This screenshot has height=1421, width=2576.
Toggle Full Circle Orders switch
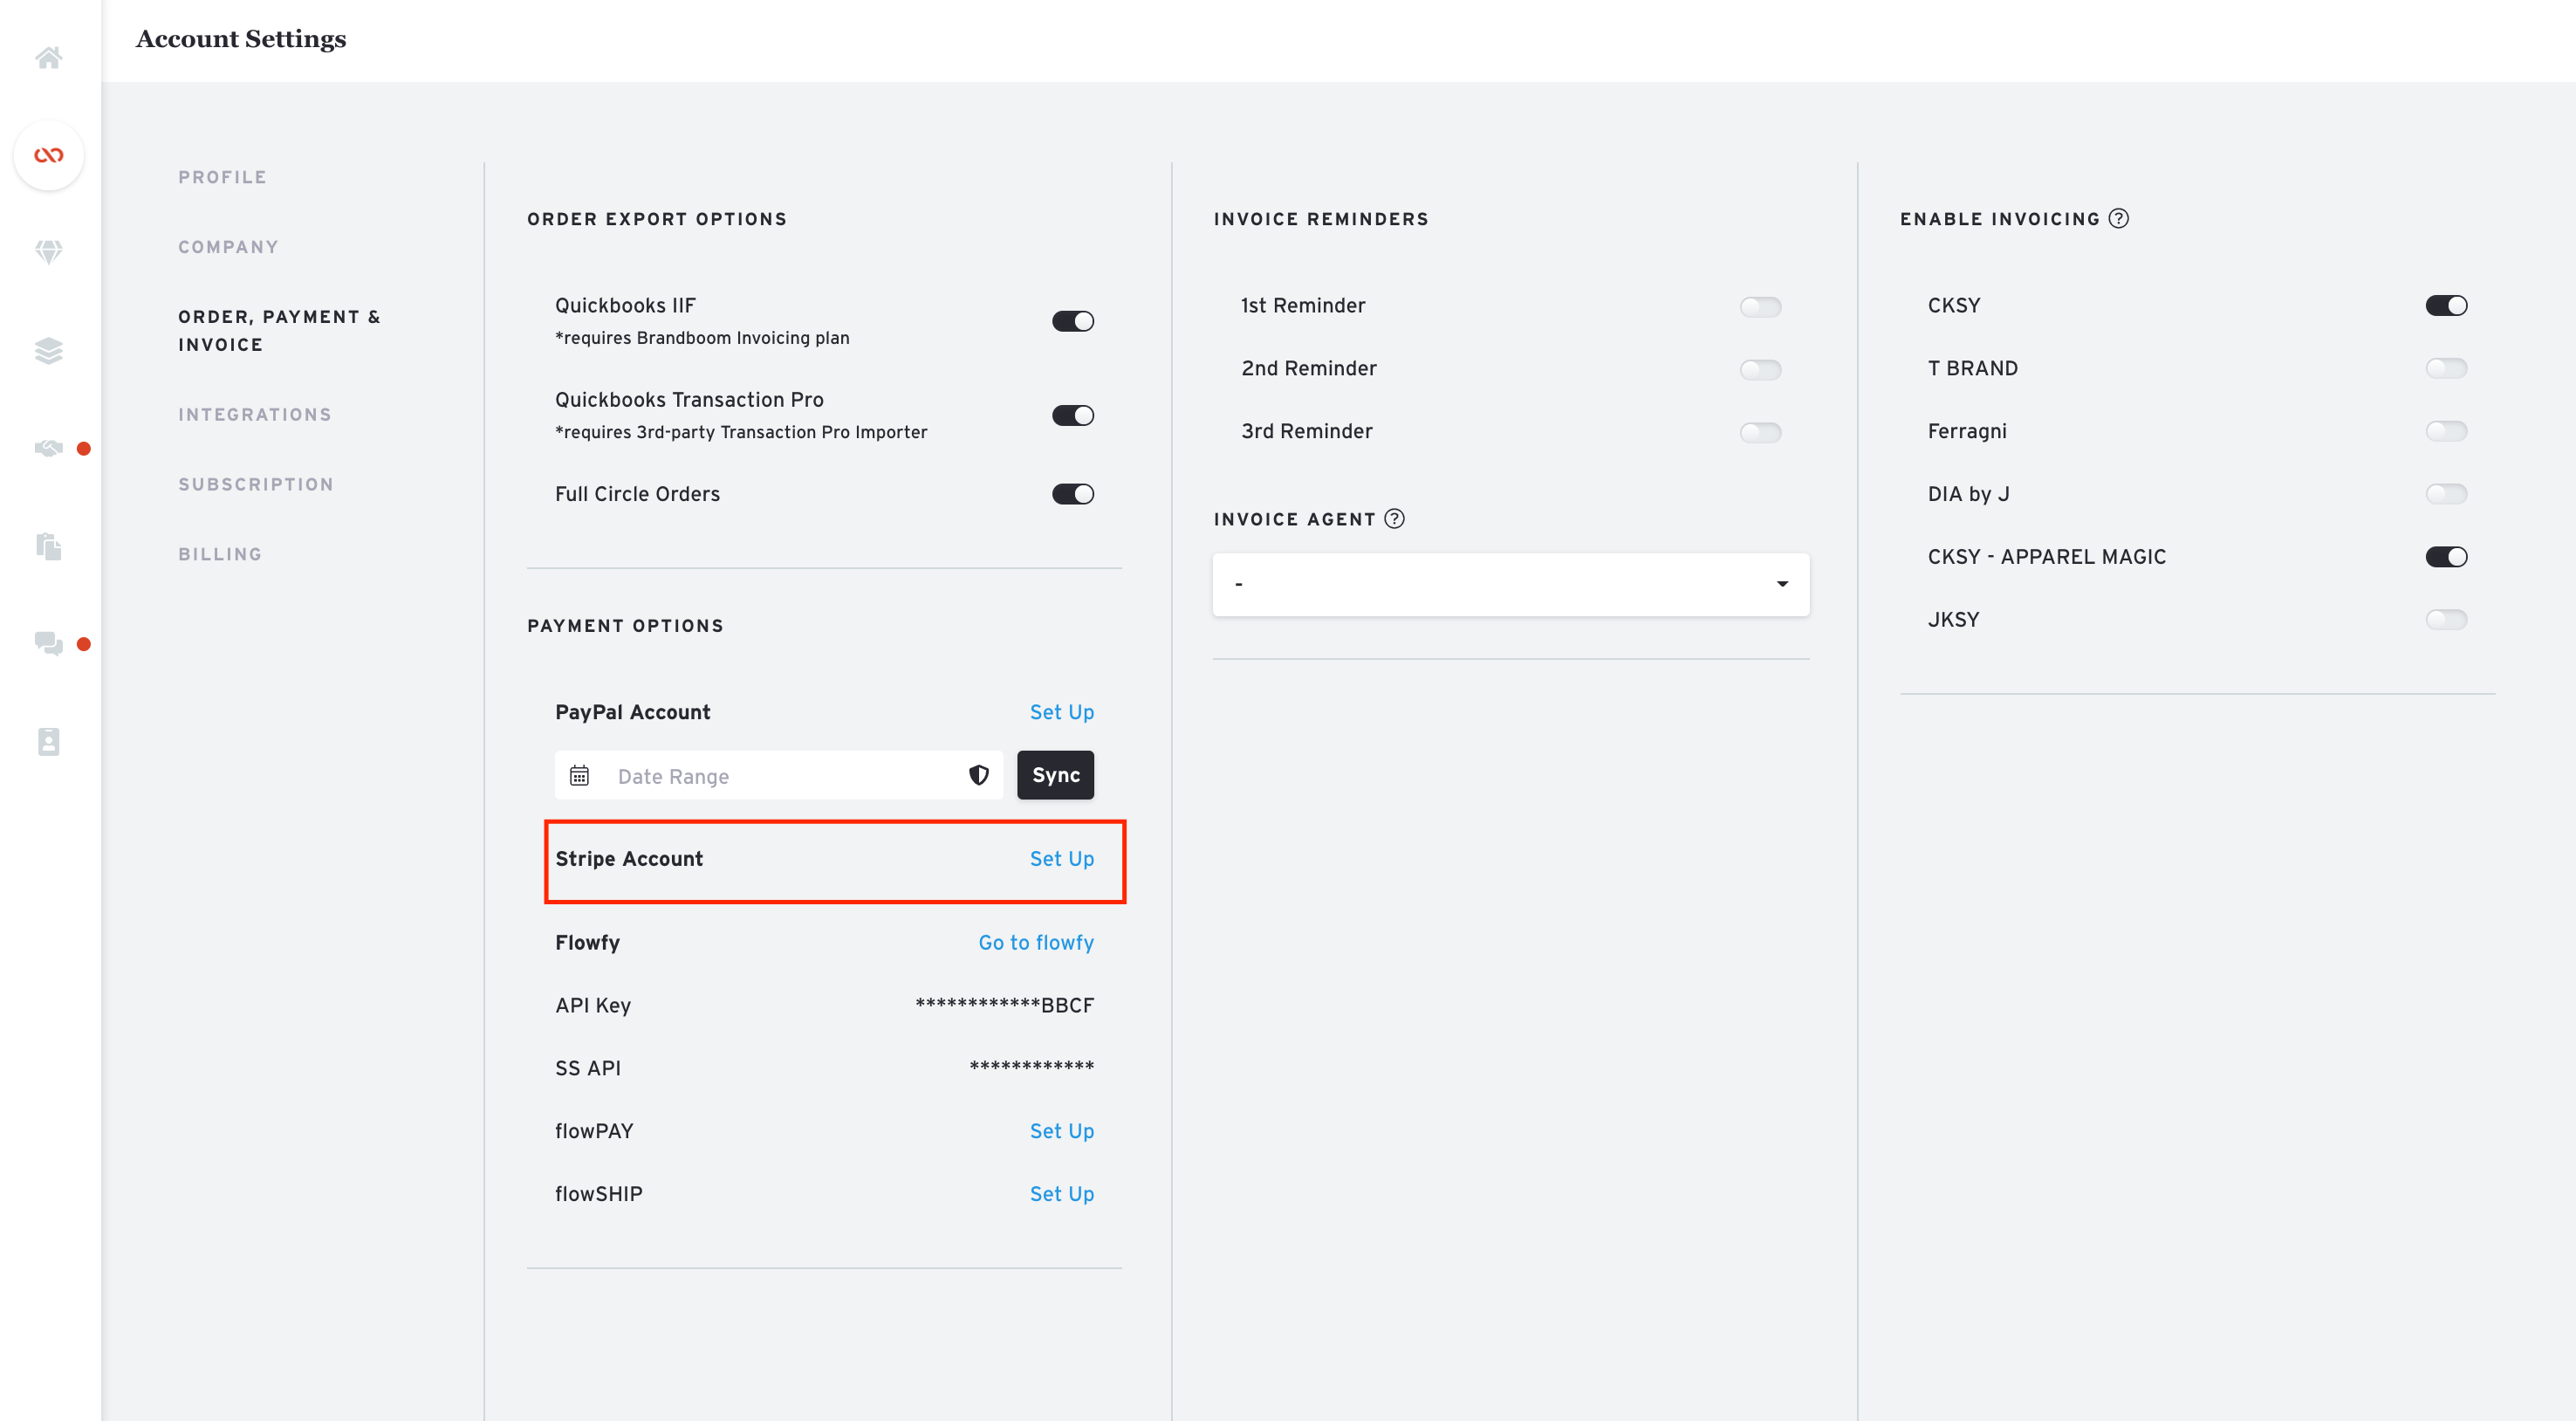tap(1073, 494)
